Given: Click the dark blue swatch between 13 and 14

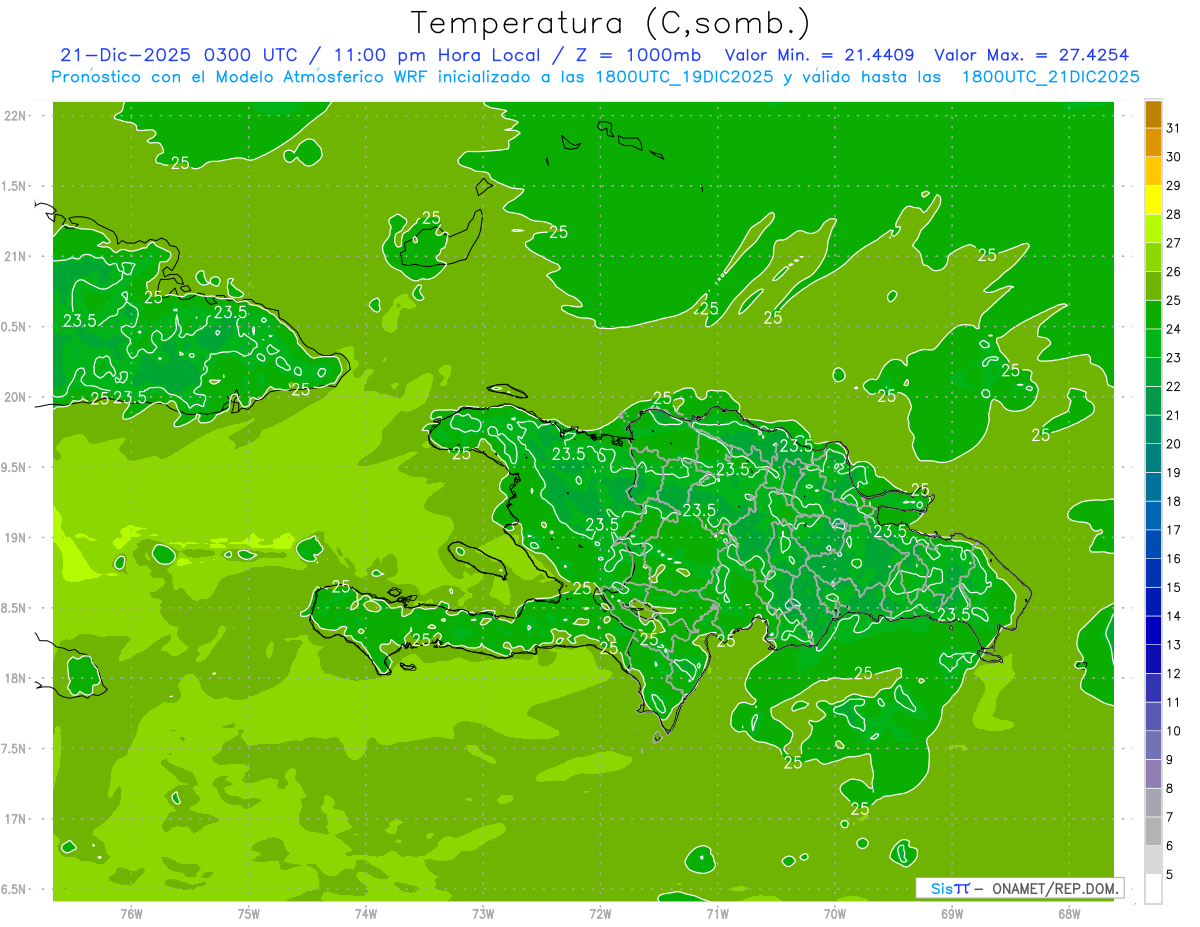Looking at the screenshot, I should [x=1153, y=631].
